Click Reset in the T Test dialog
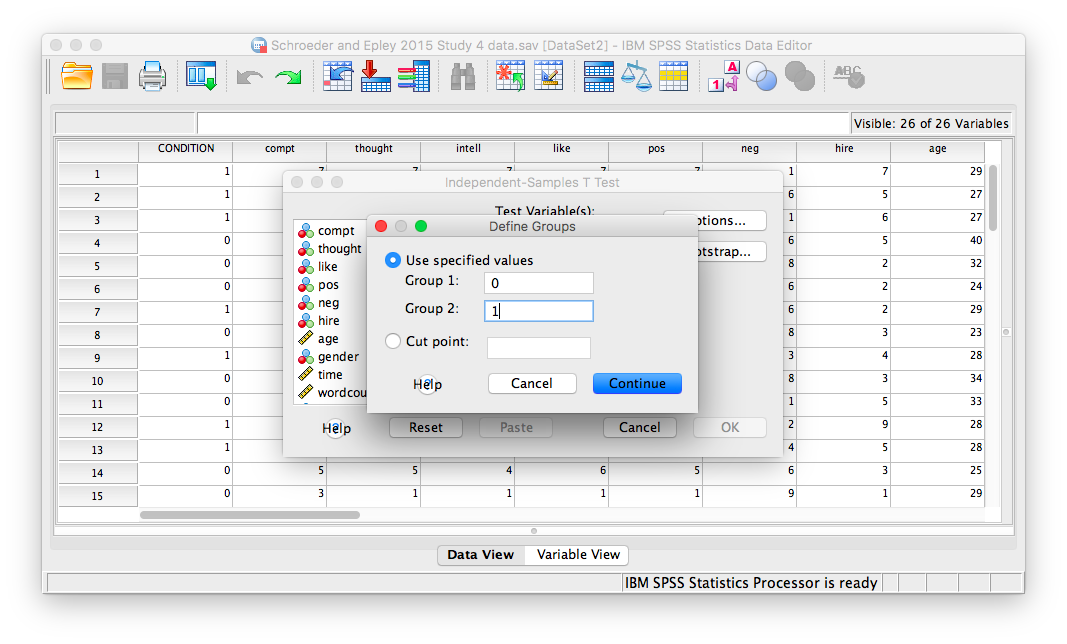 tap(425, 428)
